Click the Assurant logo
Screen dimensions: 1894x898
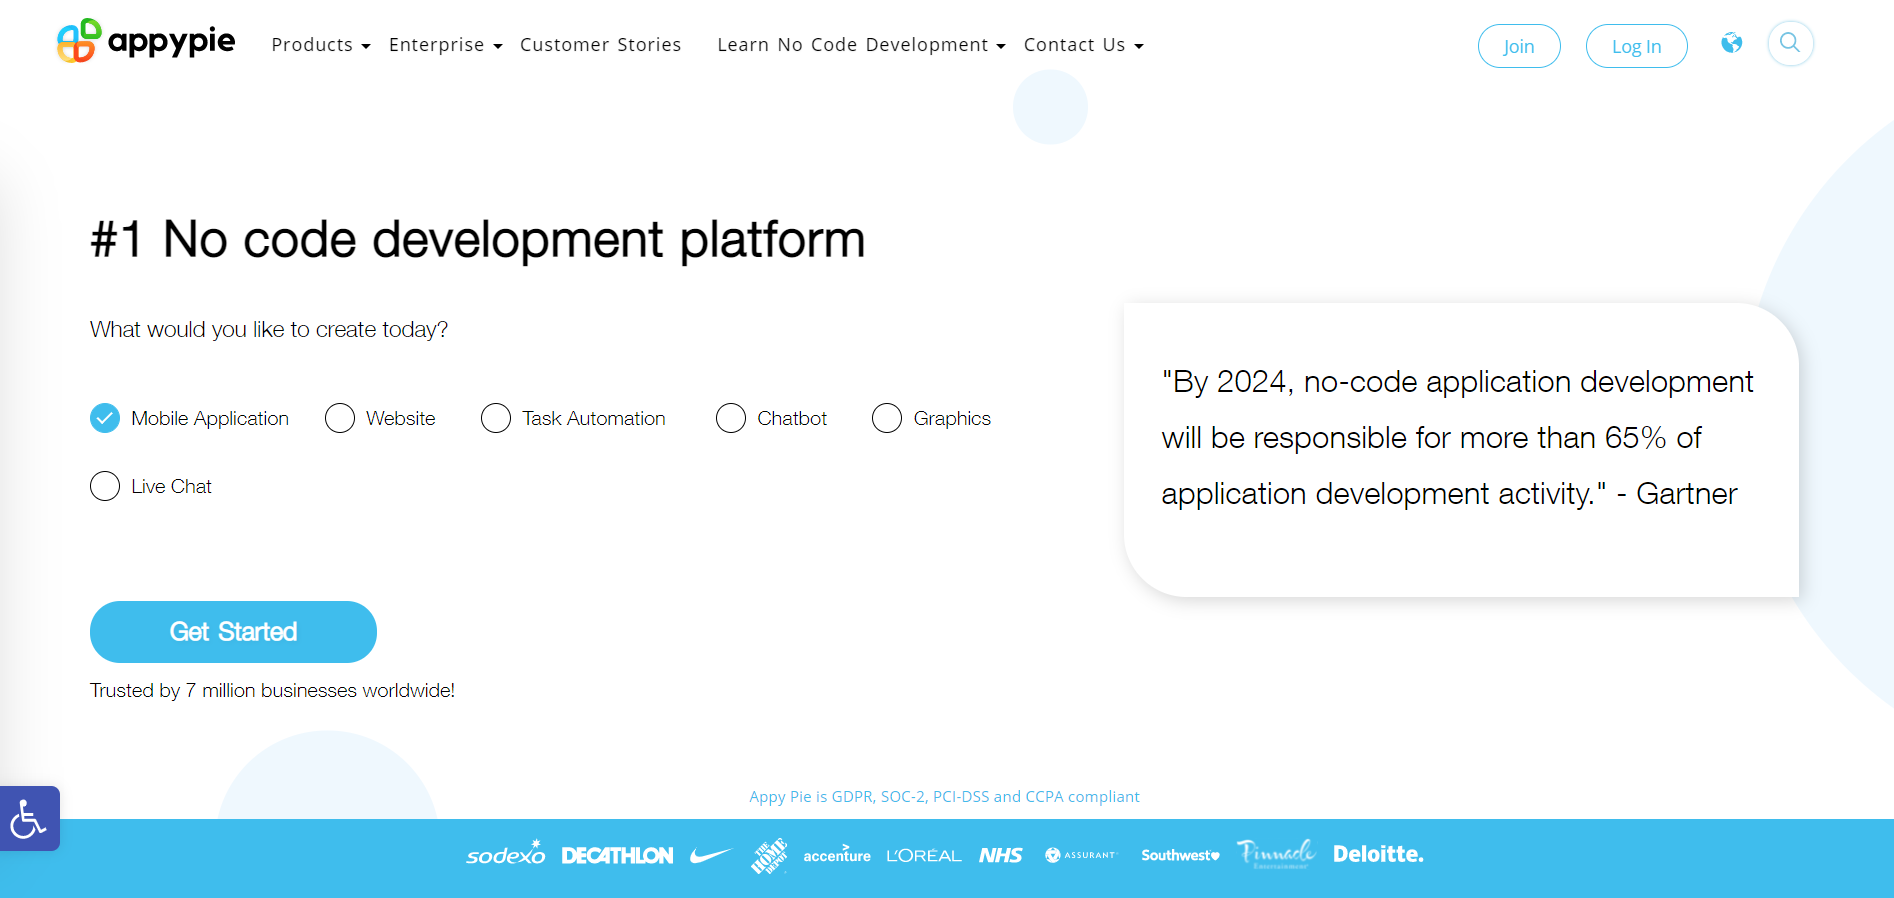(x=1080, y=855)
